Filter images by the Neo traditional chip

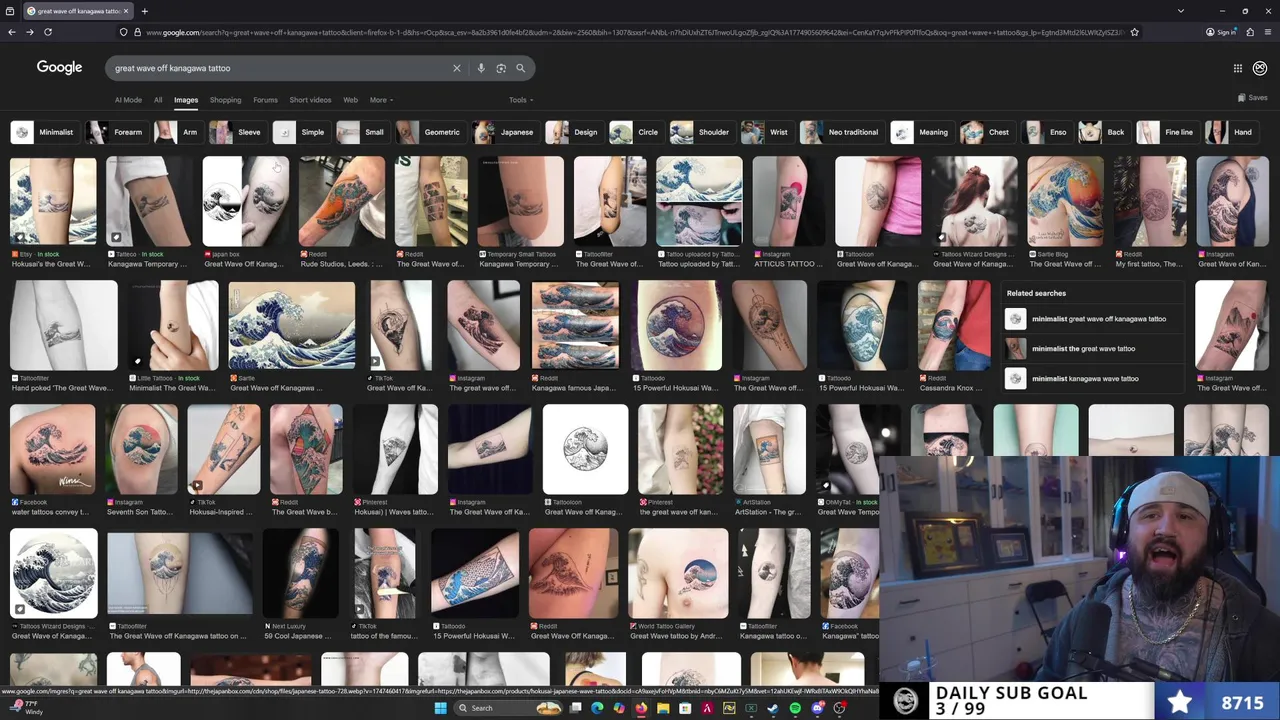[x=842, y=132]
